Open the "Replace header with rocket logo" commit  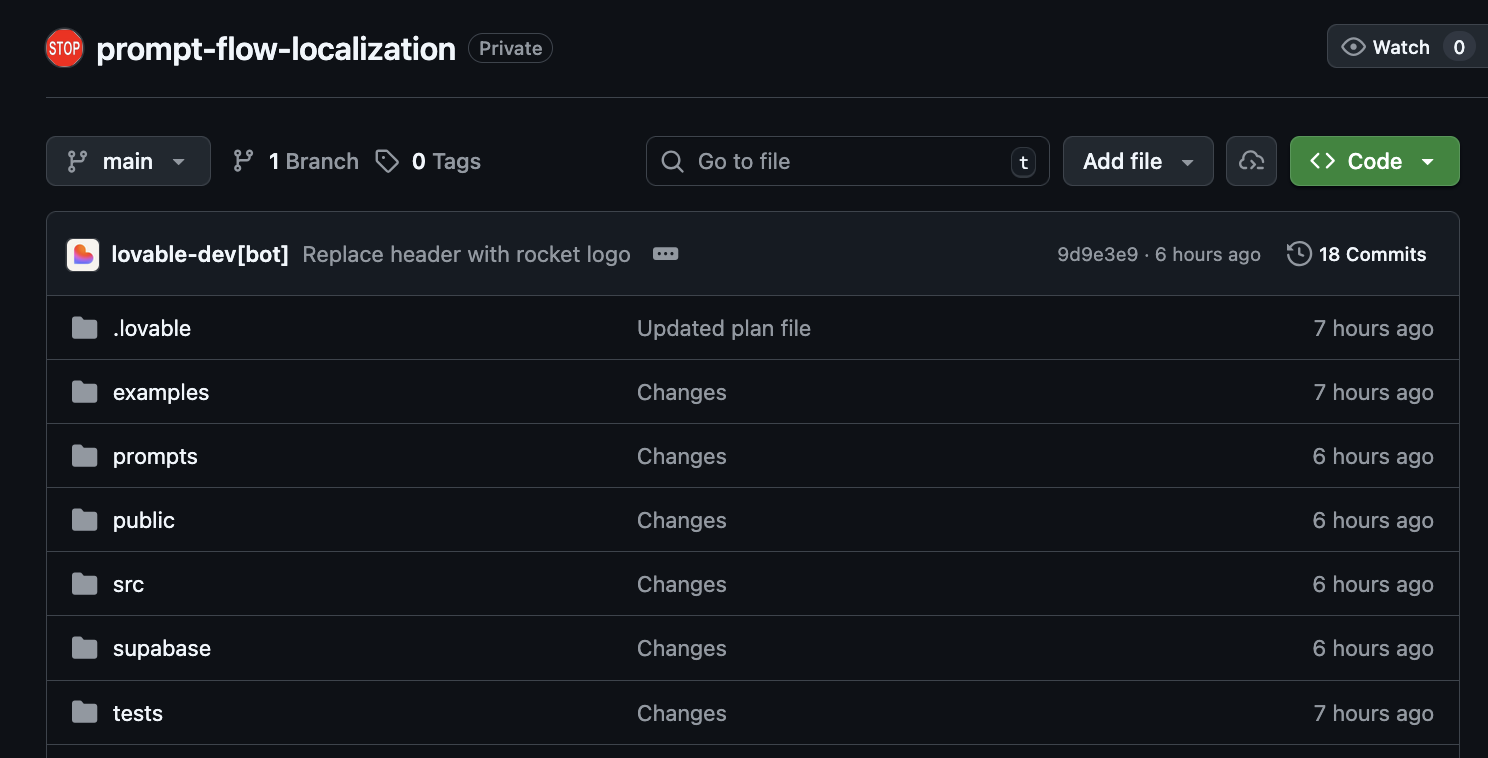pos(466,254)
